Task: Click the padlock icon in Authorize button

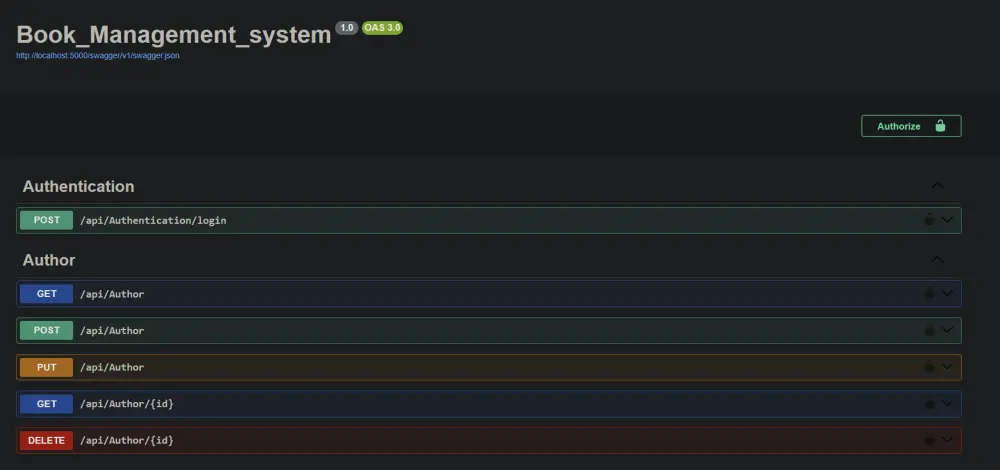Action: pyautogui.click(x=940, y=126)
